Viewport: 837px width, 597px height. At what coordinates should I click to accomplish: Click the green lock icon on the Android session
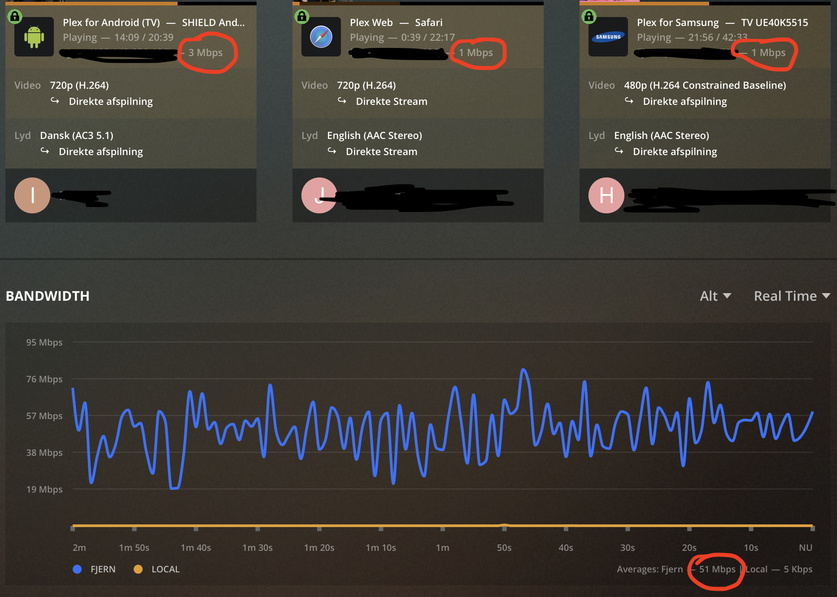15,16
